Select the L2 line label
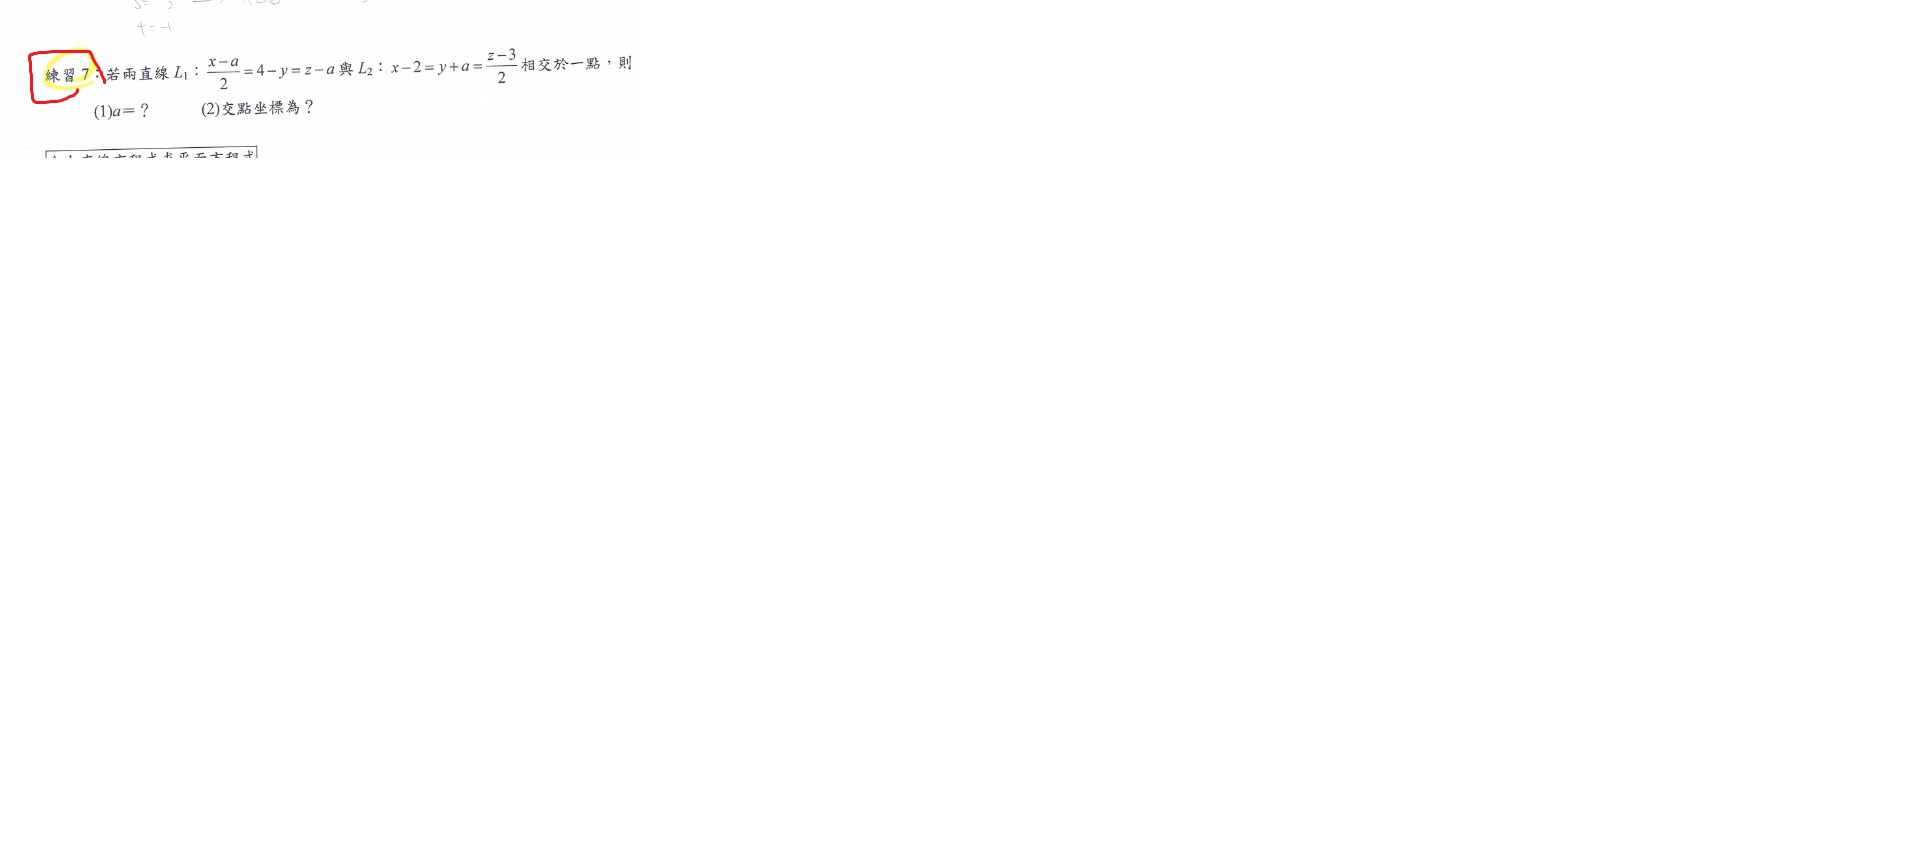The image size is (1908, 856). 365,69
